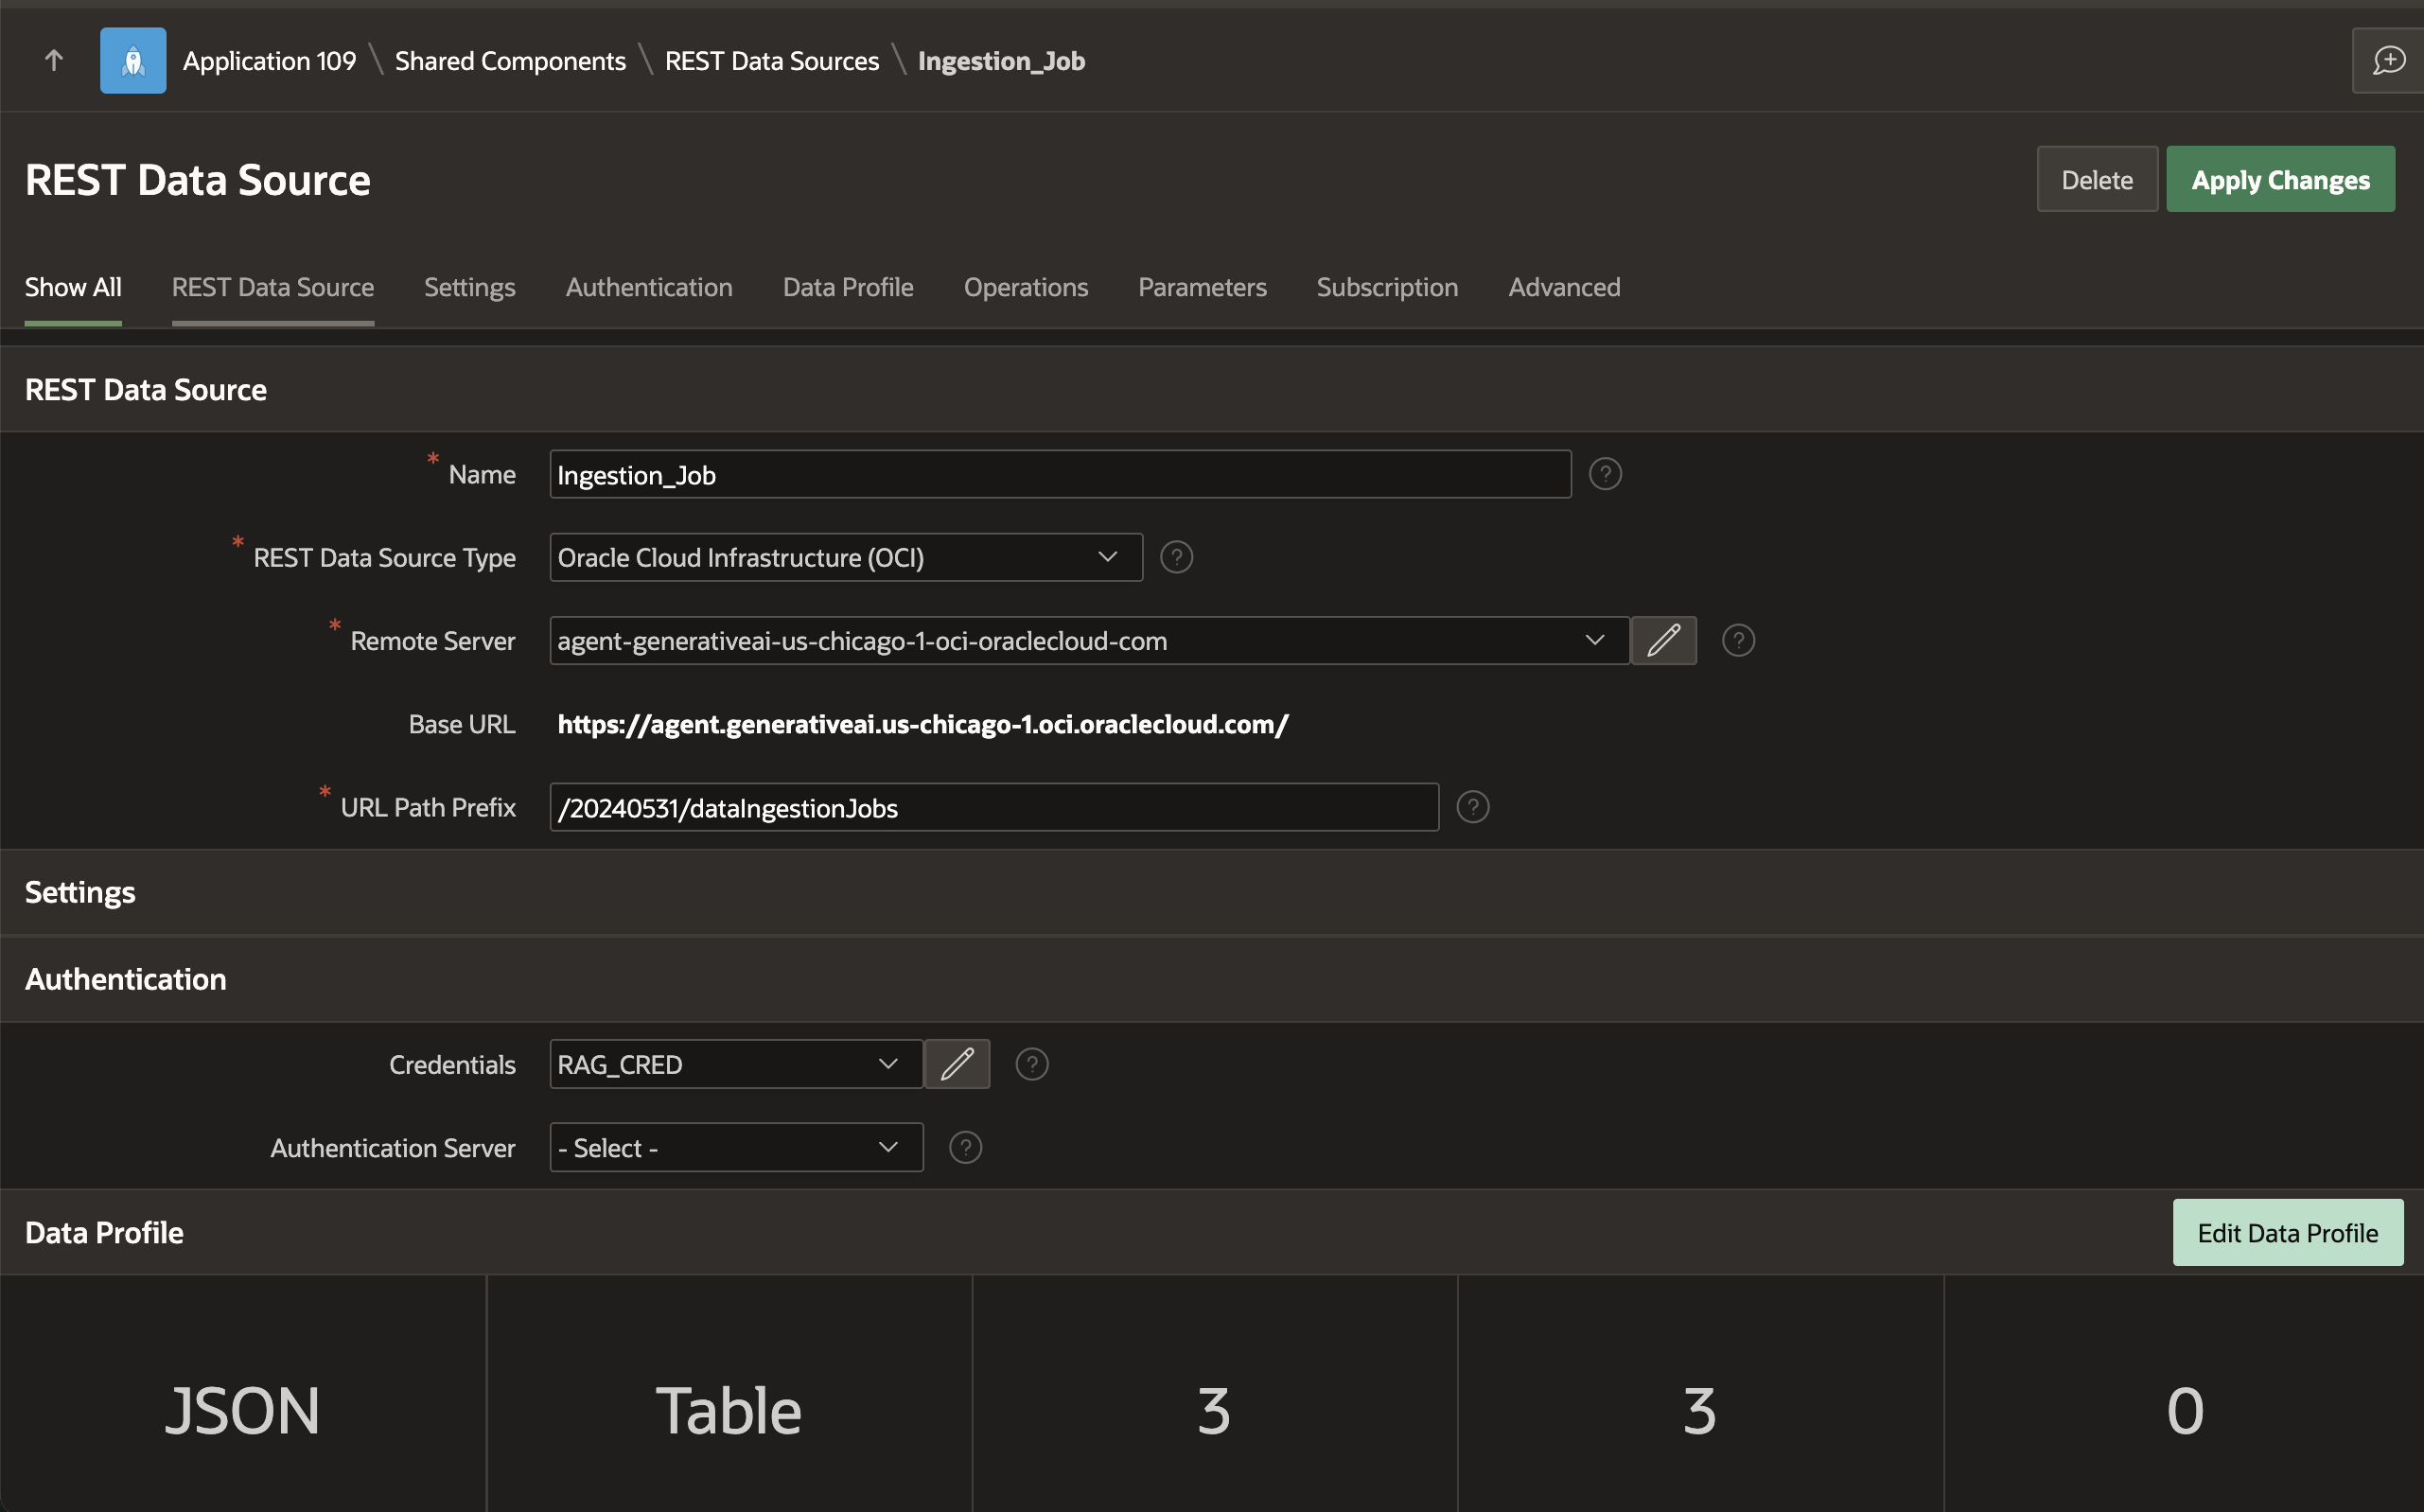Open help icon for Remote Server
Image resolution: width=2424 pixels, height=1512 pixels.
[x=1738, y=640]
